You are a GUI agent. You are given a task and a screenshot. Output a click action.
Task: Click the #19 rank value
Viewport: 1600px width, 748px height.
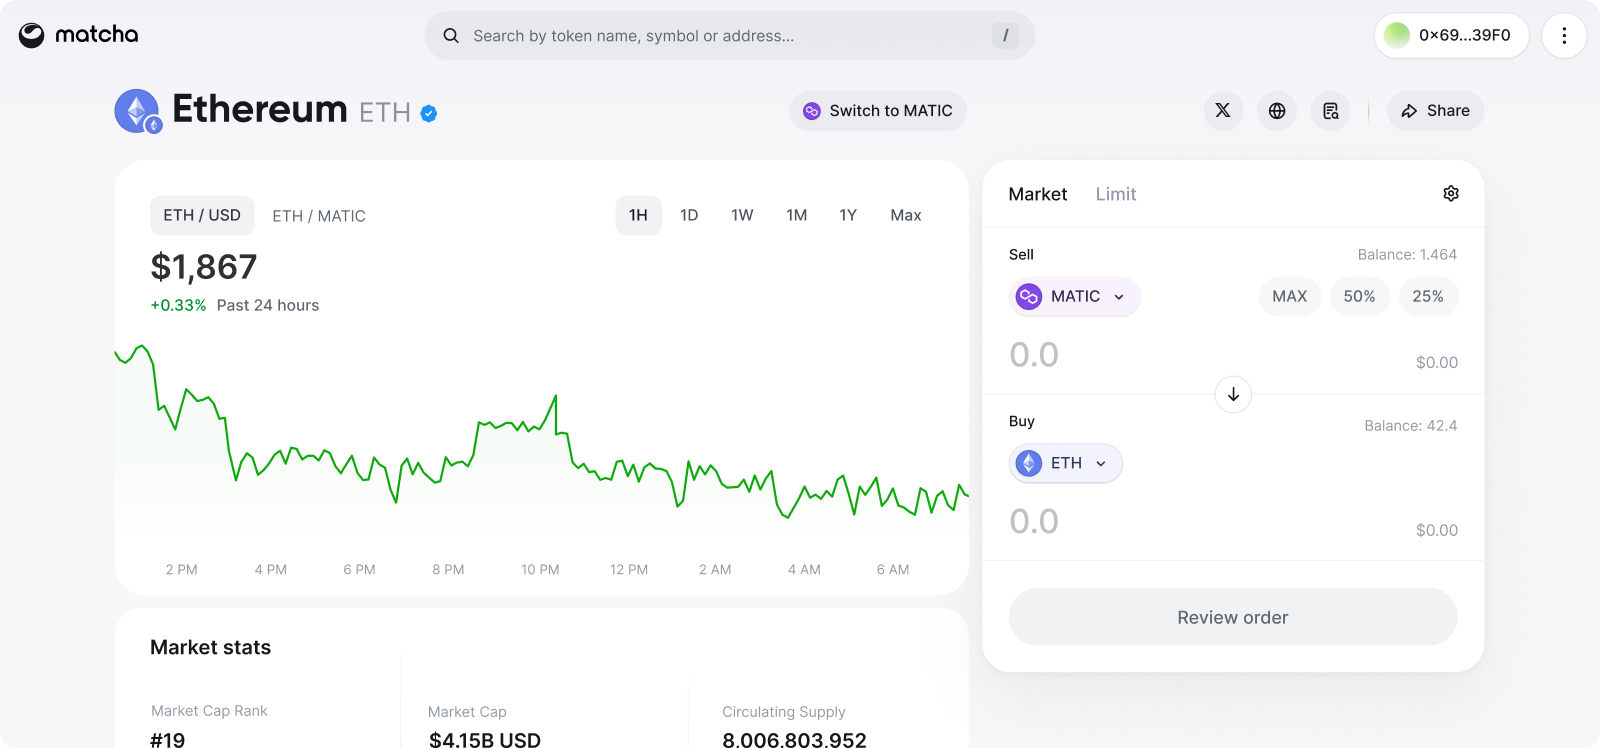click(168, 740)
